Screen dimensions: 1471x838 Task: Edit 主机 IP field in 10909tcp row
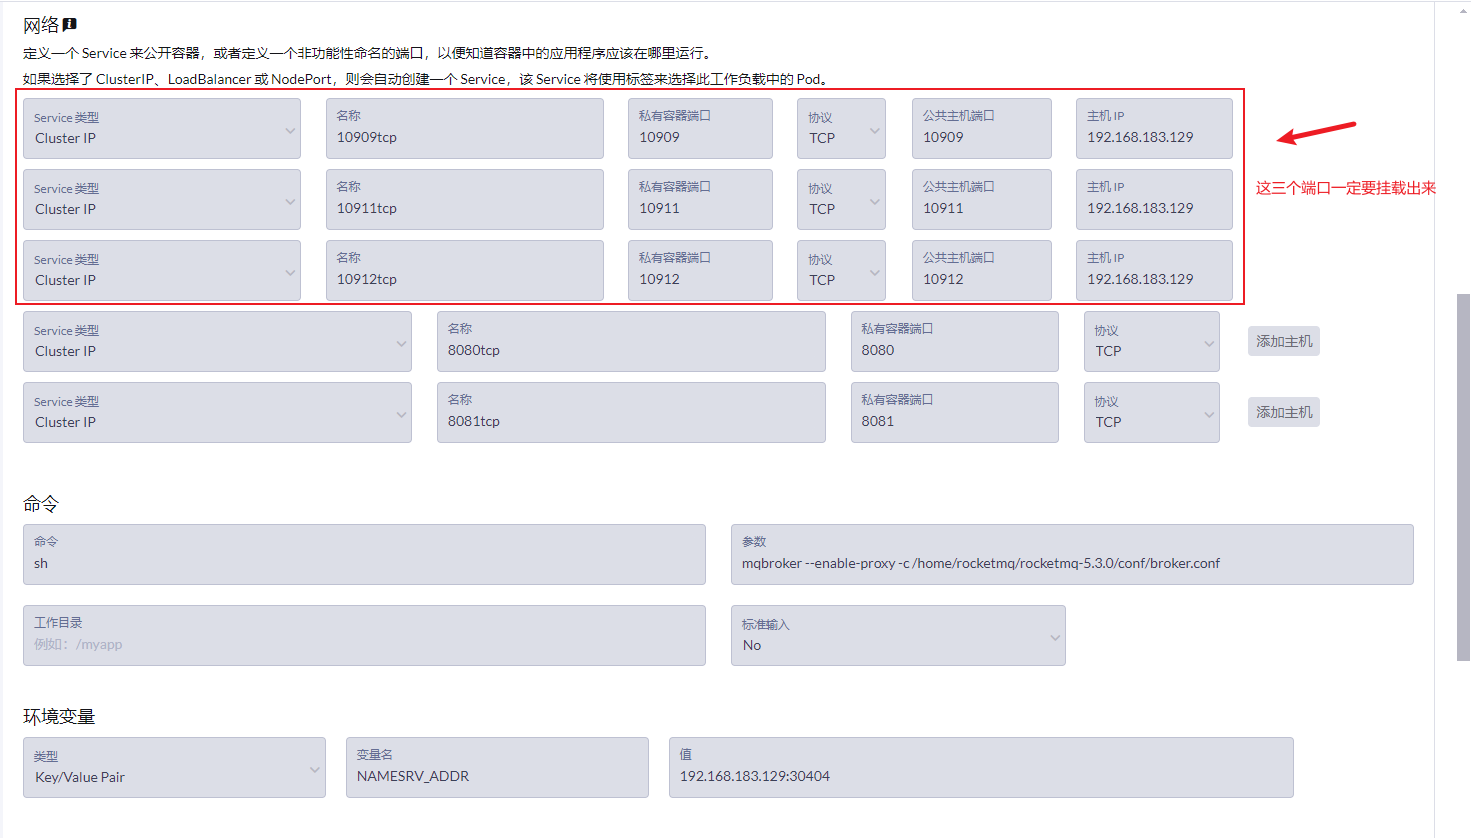pos(1154,128)
